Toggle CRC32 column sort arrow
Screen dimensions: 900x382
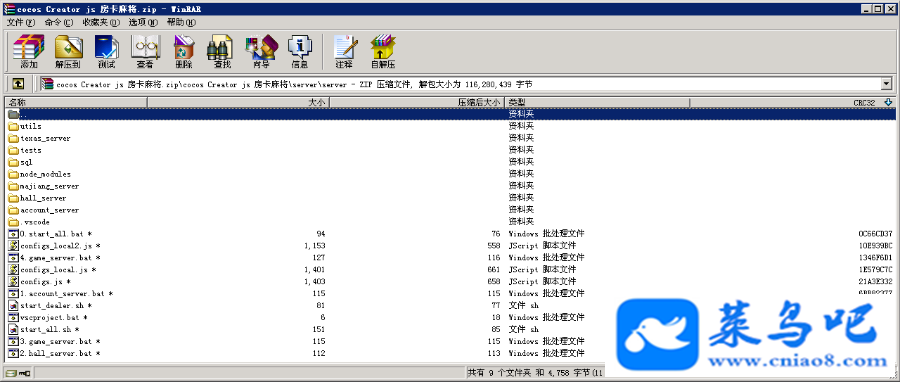(x=889, y=103)
